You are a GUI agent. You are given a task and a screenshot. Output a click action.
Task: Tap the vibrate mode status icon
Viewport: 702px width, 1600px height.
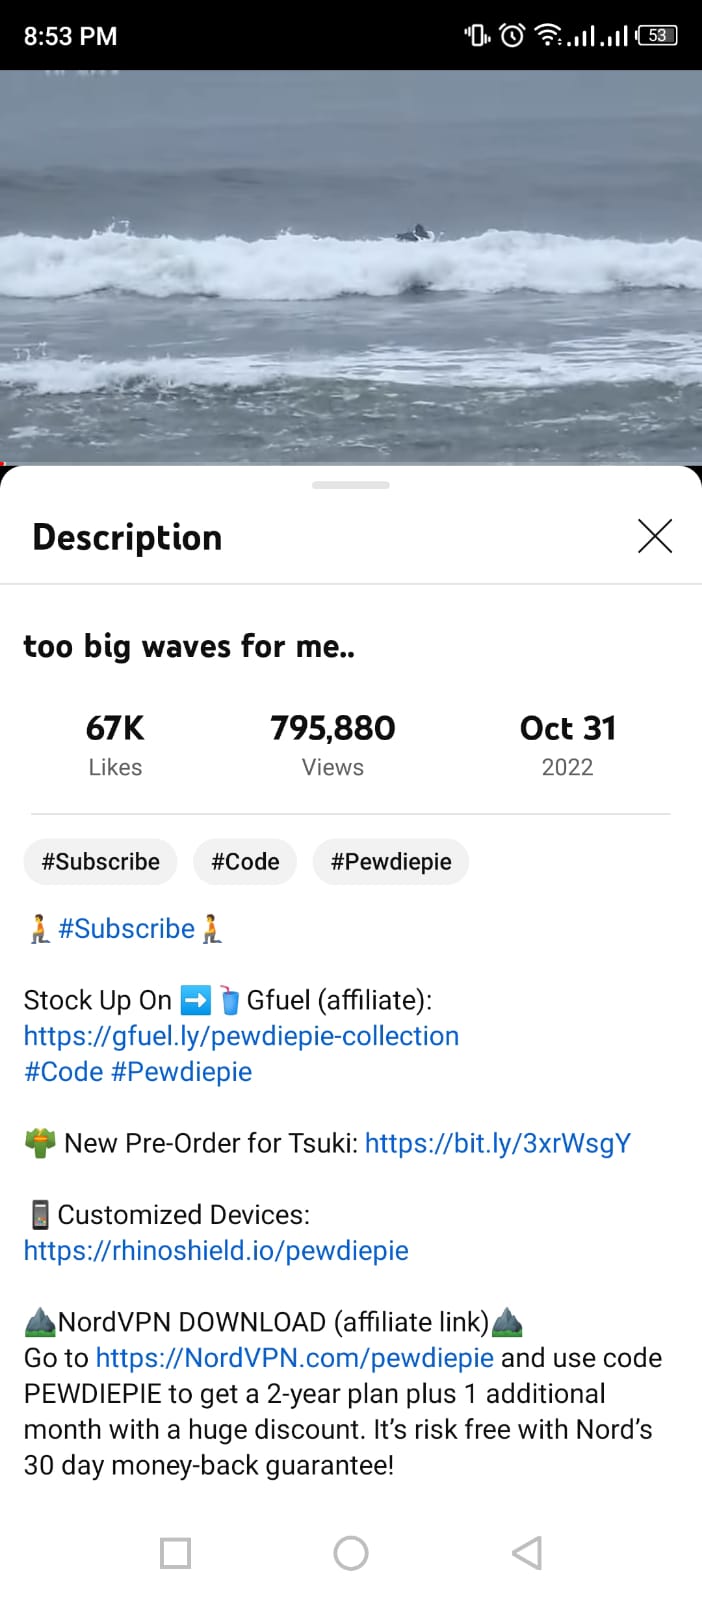(477, 36)
